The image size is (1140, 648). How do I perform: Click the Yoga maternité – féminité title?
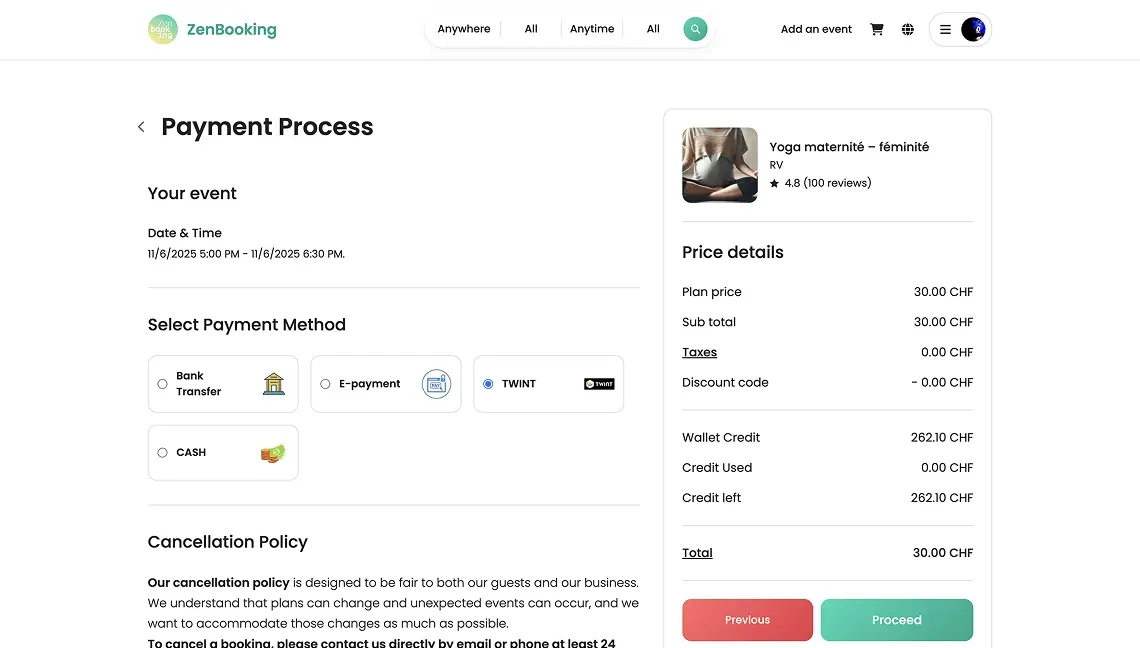click(849, 147)
